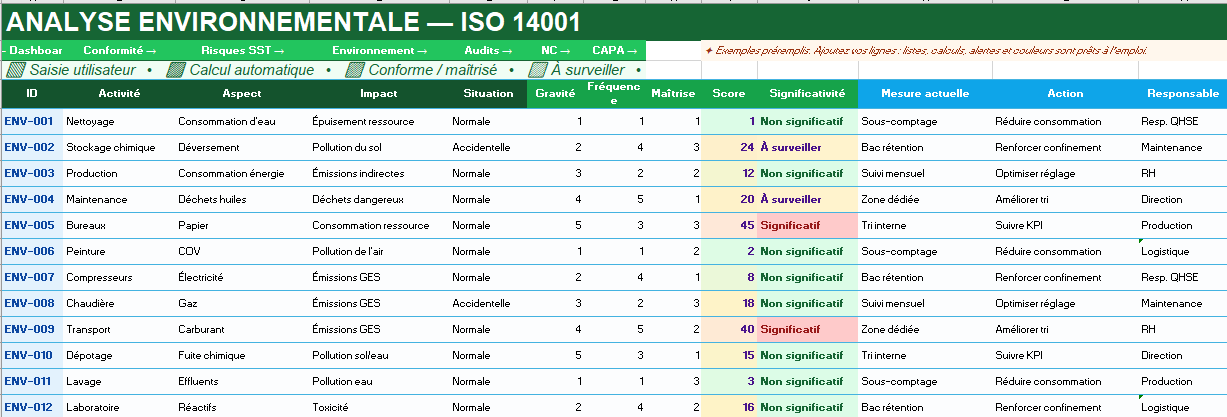Screen dimensions: 1227x417
Task: Select the Déchets huiles aspect cell
Action: [243, 199]
